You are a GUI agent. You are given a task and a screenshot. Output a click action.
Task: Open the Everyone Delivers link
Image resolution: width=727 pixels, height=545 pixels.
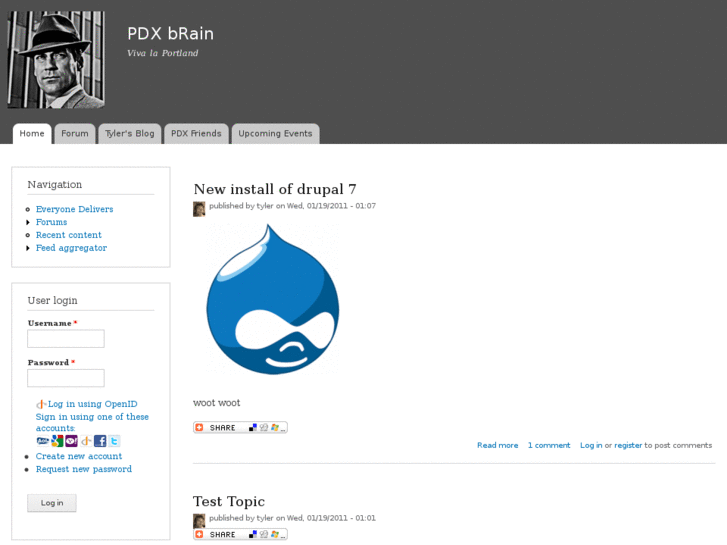75,209
